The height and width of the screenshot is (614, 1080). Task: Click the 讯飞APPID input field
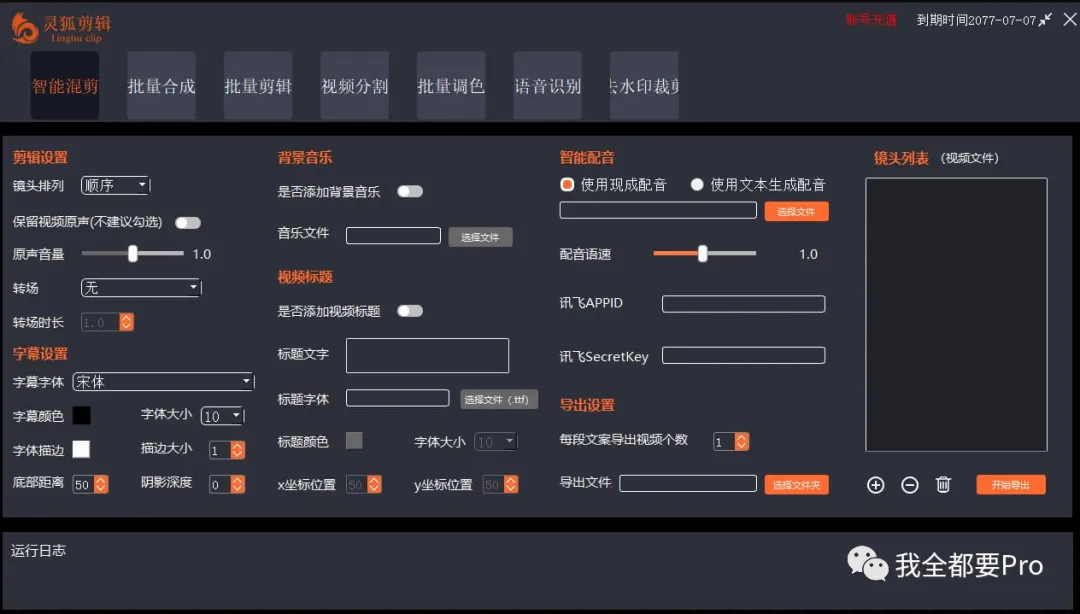743,304
